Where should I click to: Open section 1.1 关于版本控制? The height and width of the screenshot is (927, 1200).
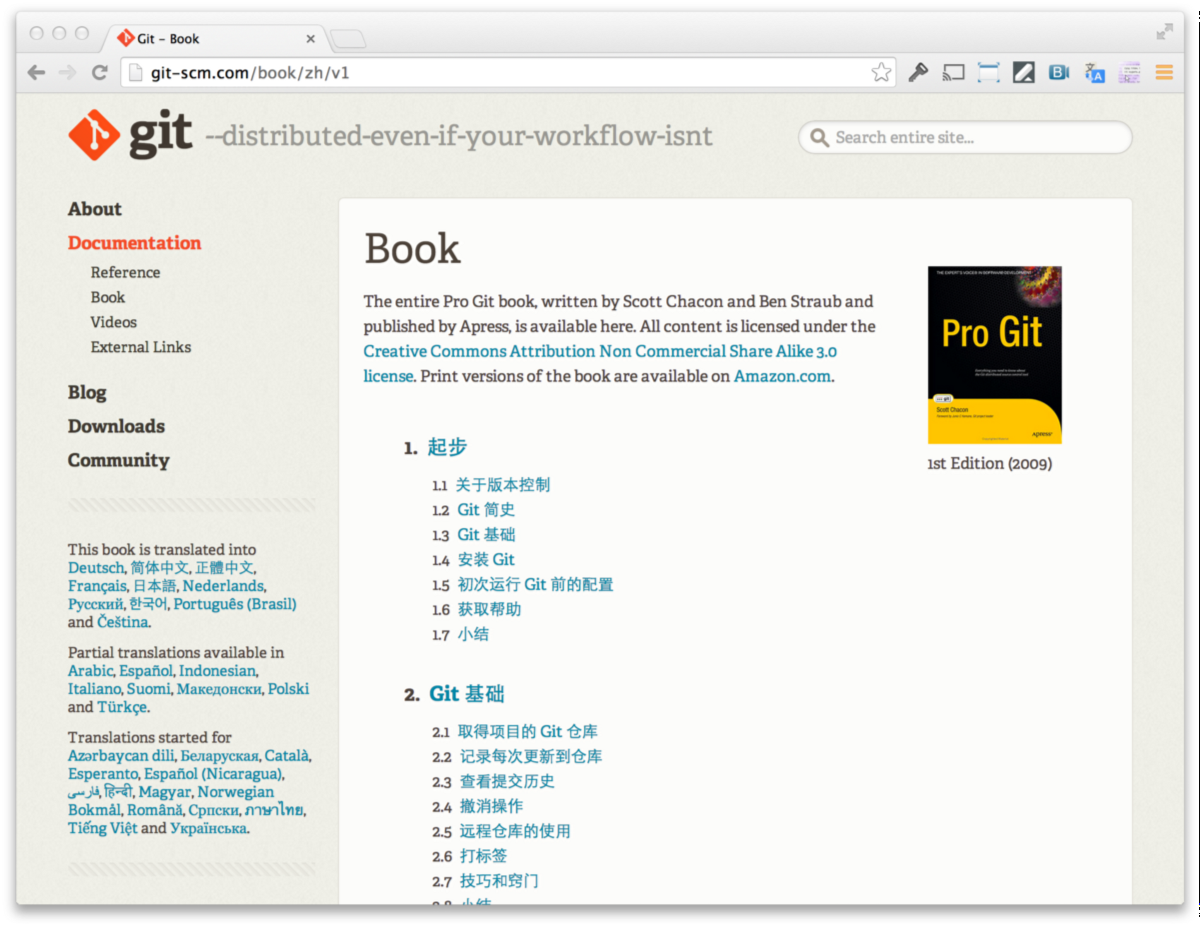(503, 485)
